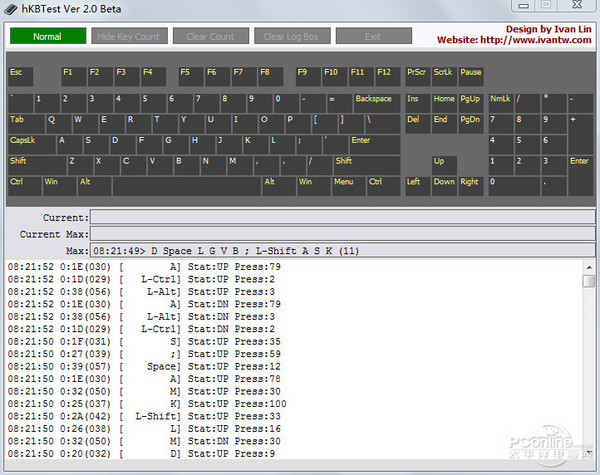This screenshot has width=600, height=475.
Task: Click the backslash key tile
Action: click(x=383, y=124)
